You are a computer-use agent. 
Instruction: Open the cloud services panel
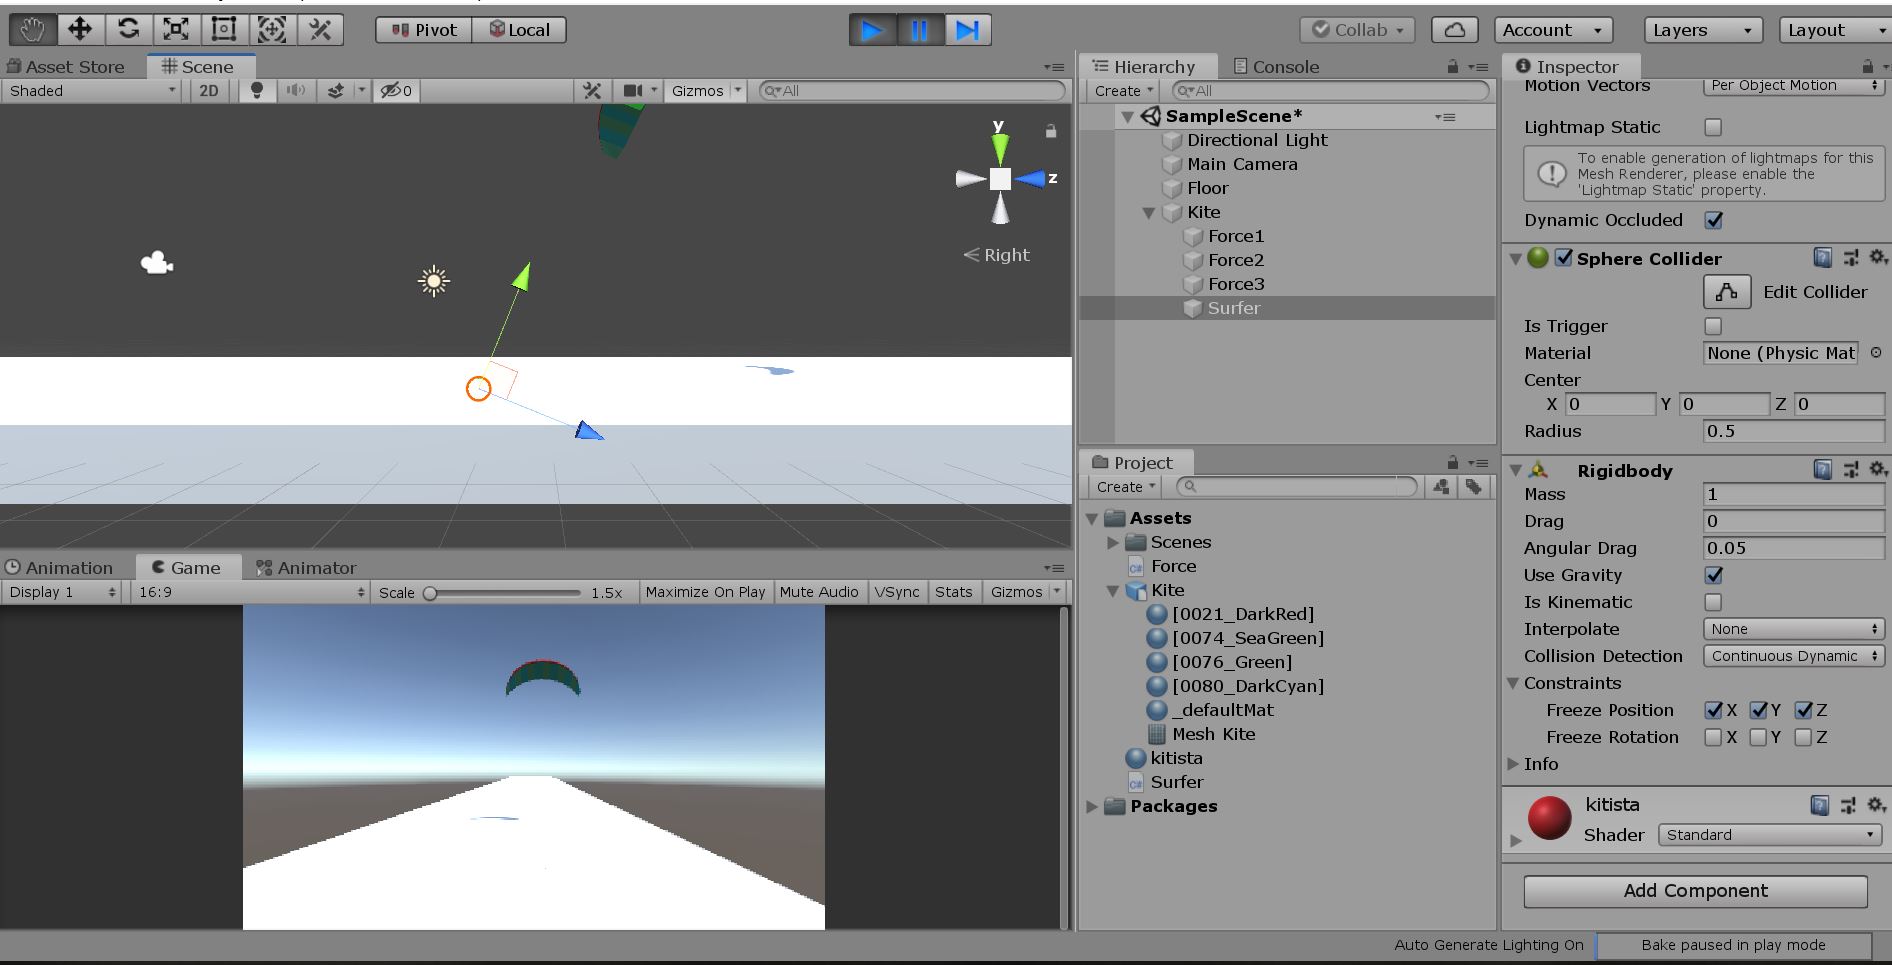pos(1455,30)
